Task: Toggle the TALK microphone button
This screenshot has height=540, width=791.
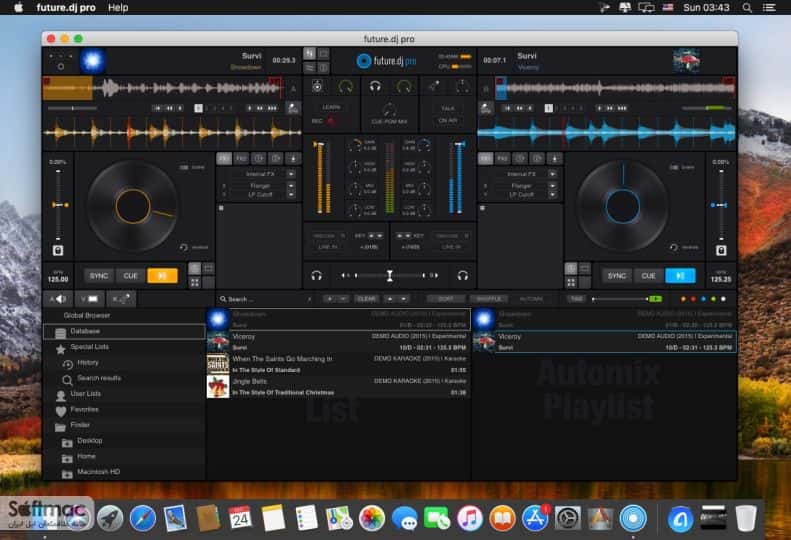Action: point(447,108)
